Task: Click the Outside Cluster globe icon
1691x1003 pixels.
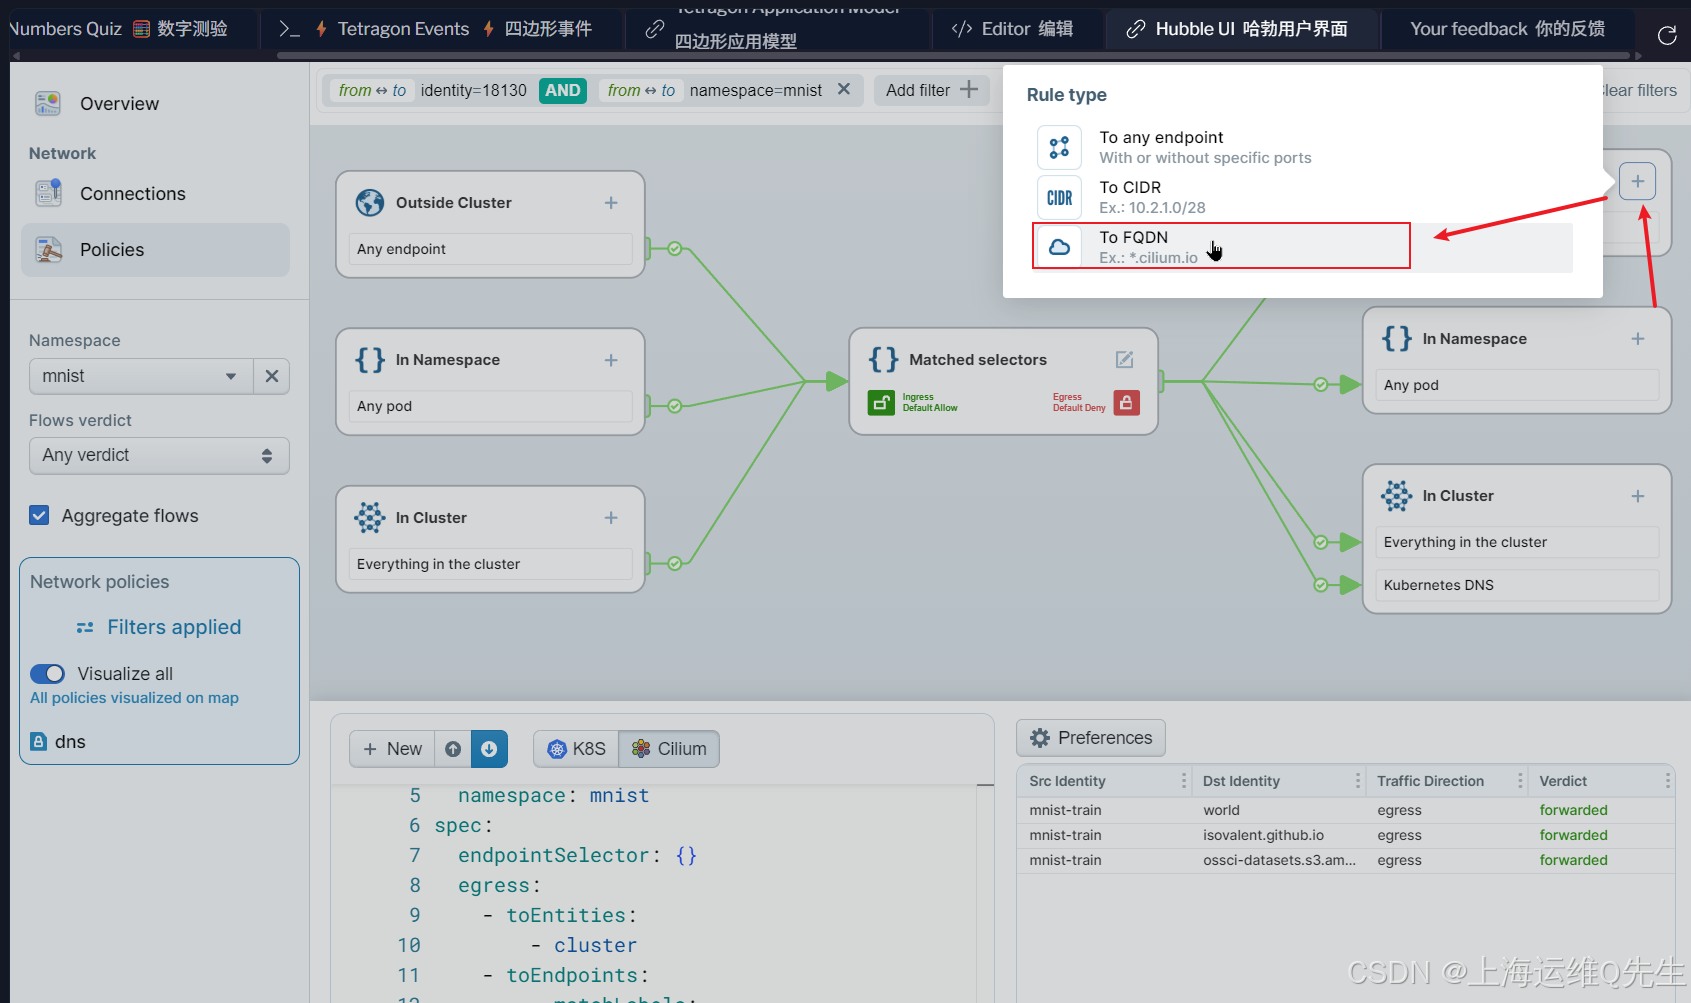Action: 370,203
